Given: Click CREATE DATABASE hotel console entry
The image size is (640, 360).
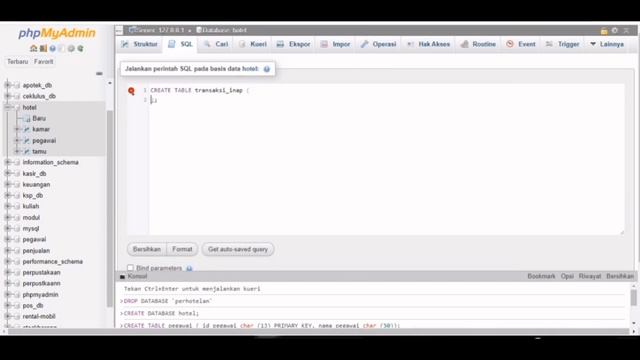Looking at the screenshot, I should click(161, 313).
